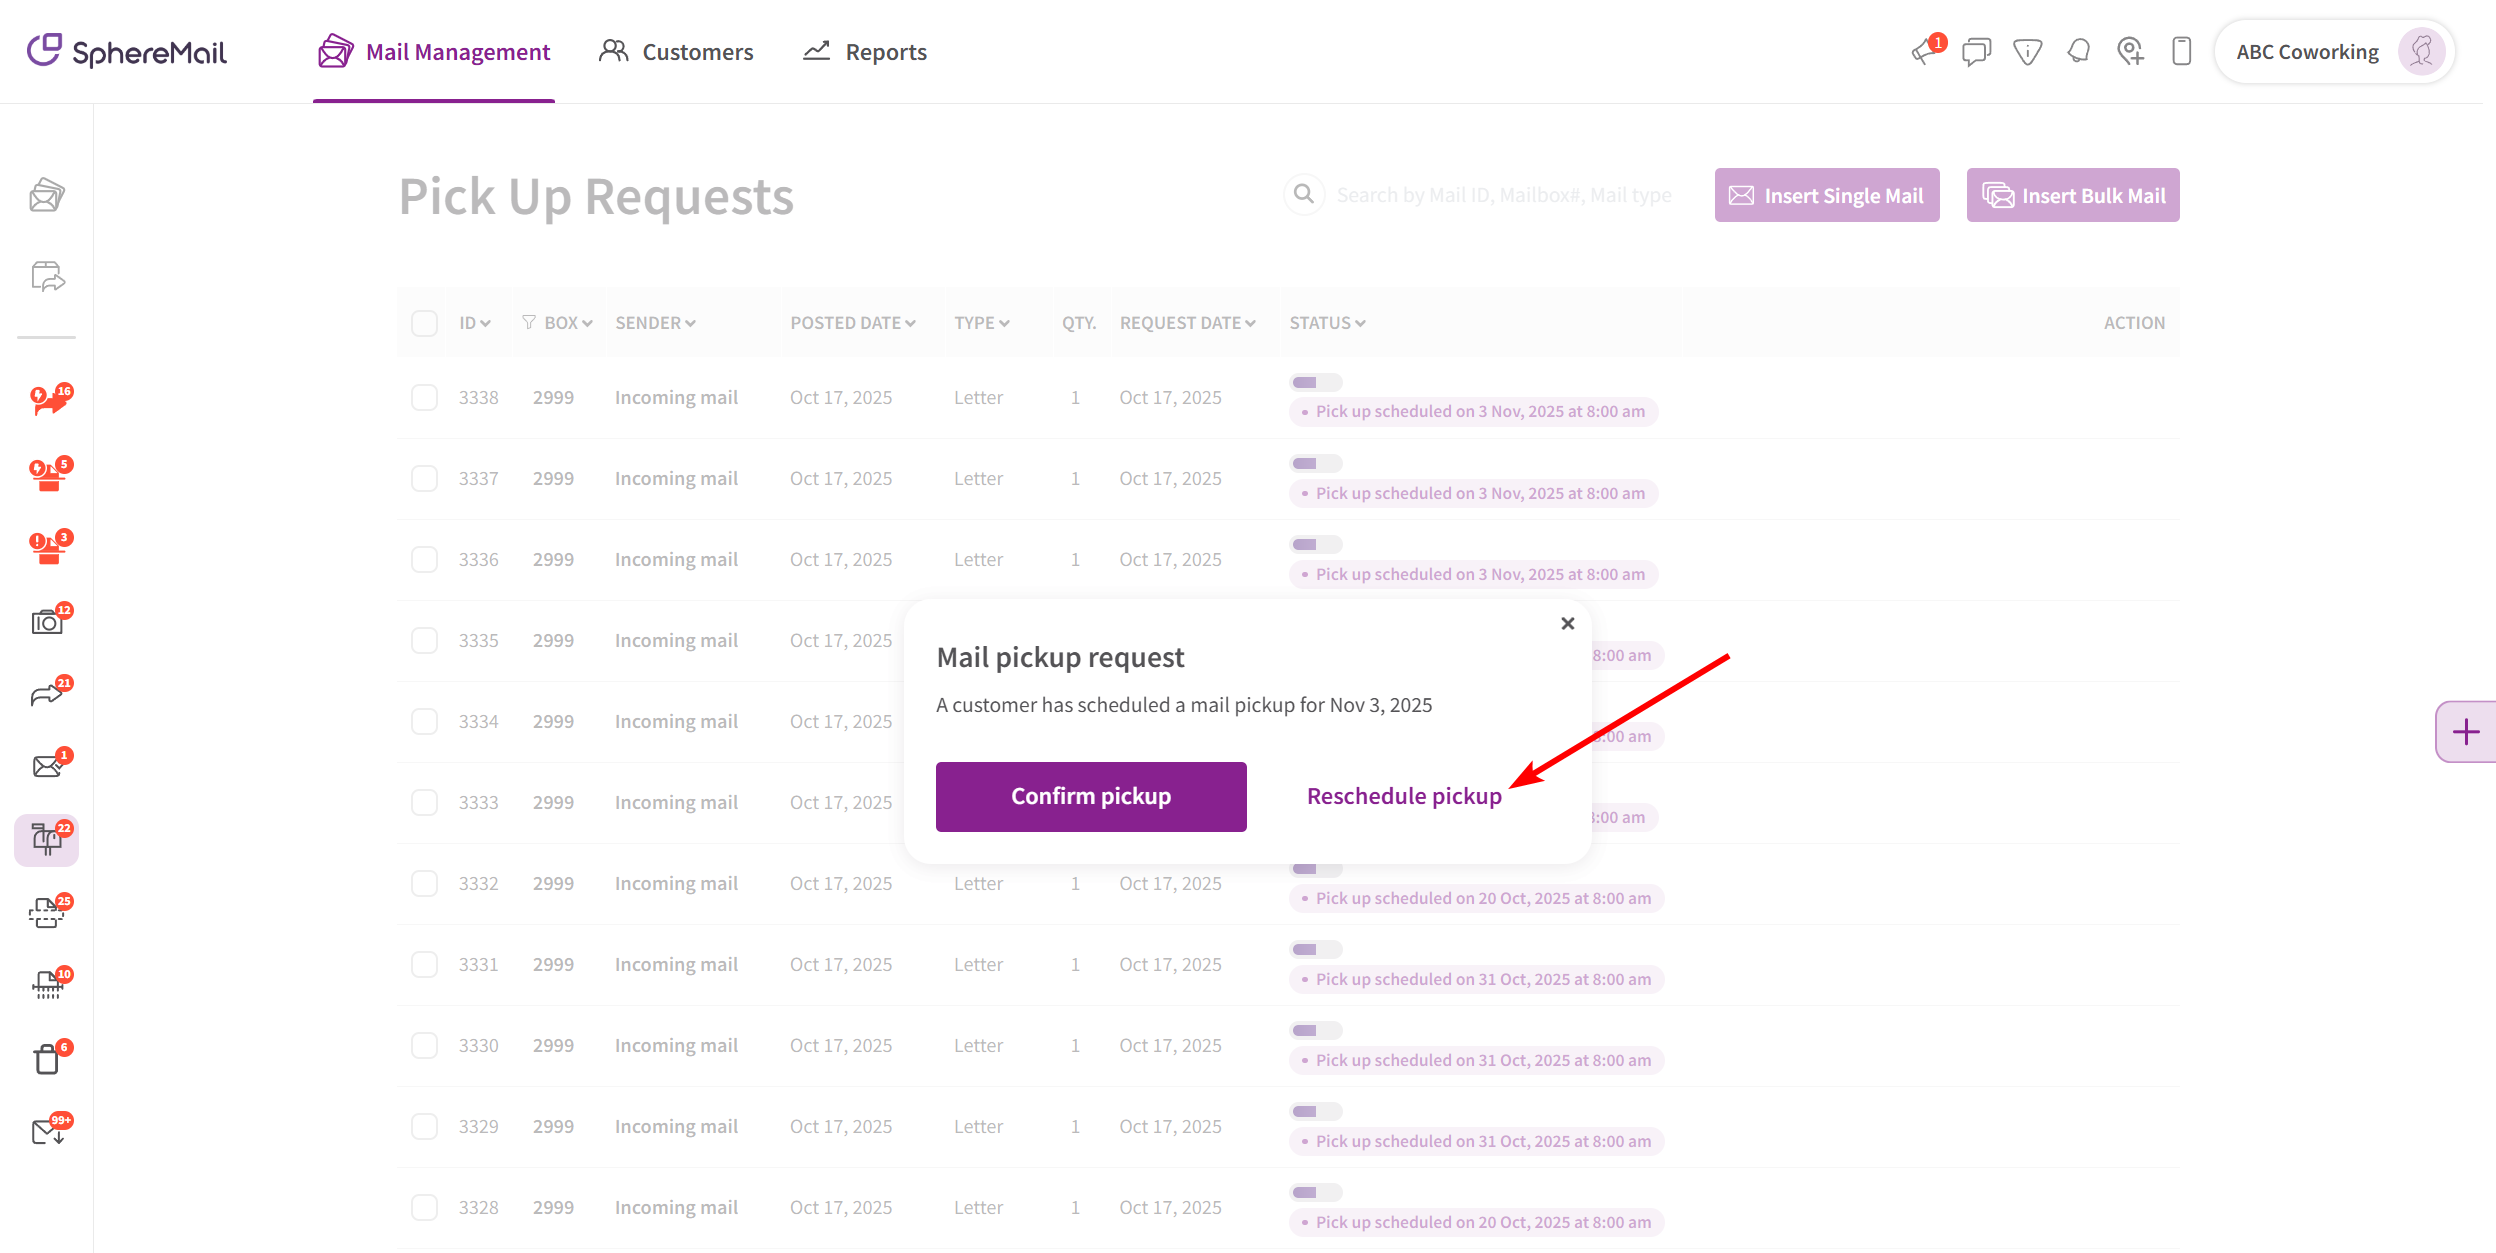2496x1253 pixels.
Task: Open the chat messages icon
Action: point(1976,52)
